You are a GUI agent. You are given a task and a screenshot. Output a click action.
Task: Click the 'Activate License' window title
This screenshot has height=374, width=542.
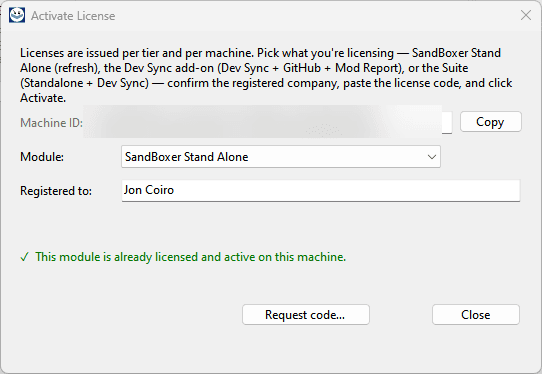(73, 16)
